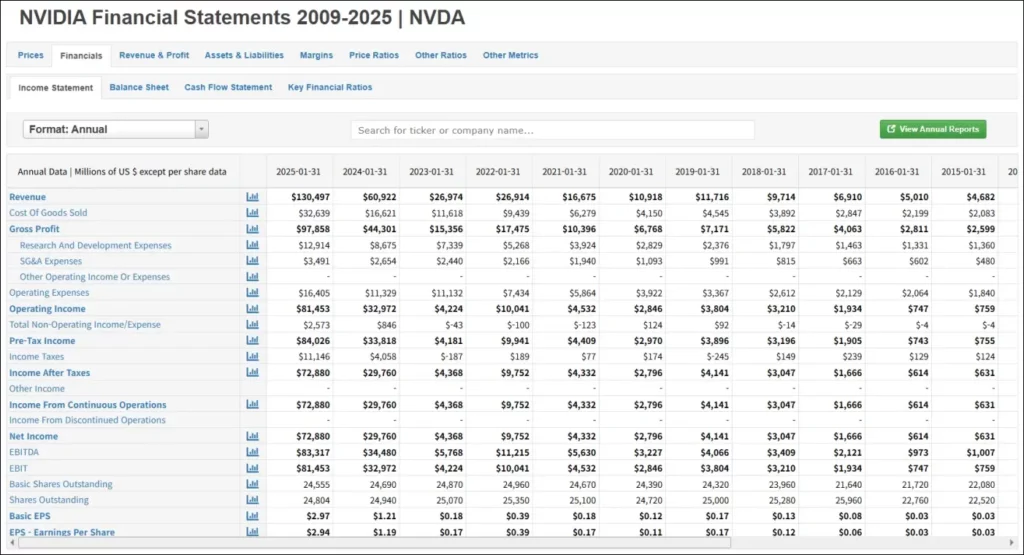Select the 2025-01-31 column header
This screenshot has height=555, width=1024.
(x=298, y=172)
